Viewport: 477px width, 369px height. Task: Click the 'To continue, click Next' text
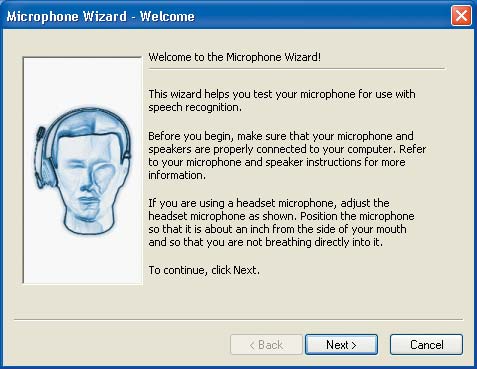point(204,270)
